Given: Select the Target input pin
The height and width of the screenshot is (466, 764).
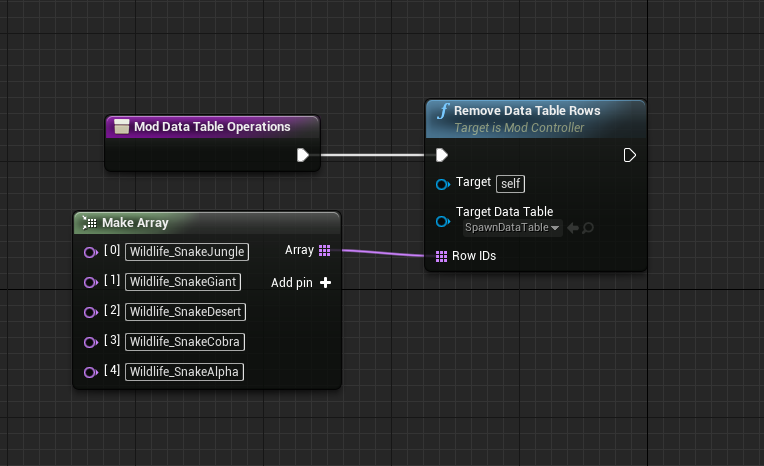Looking at the screenshot, I should pos(442,184).
